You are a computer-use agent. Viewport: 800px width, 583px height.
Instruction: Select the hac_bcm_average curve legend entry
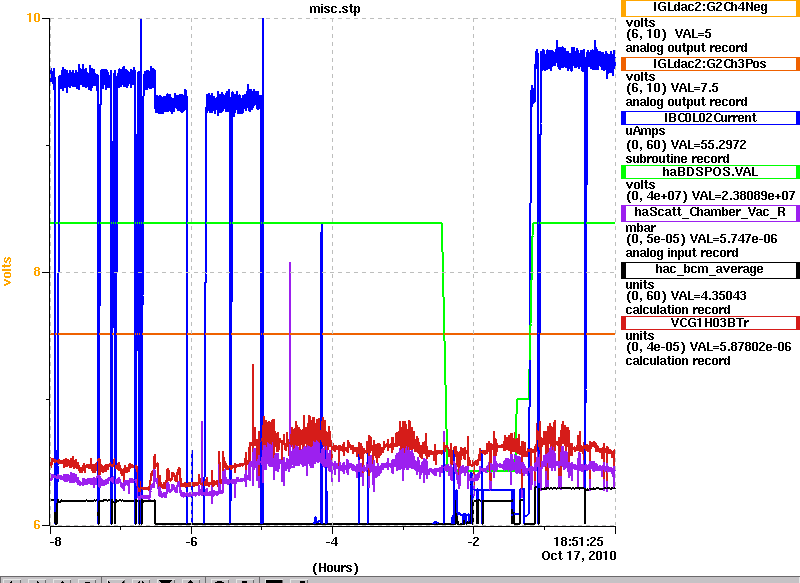(710, 269)
